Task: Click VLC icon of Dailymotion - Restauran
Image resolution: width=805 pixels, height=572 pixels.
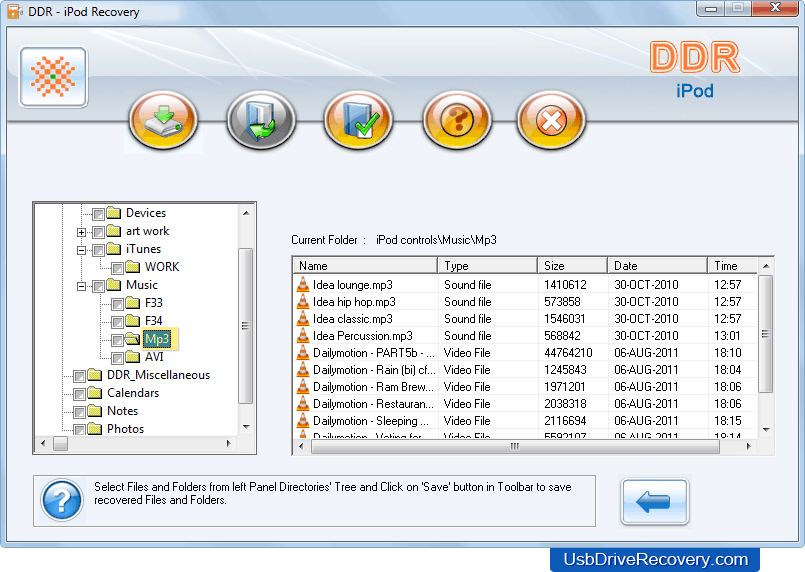Action: click(x=303, y=404)
